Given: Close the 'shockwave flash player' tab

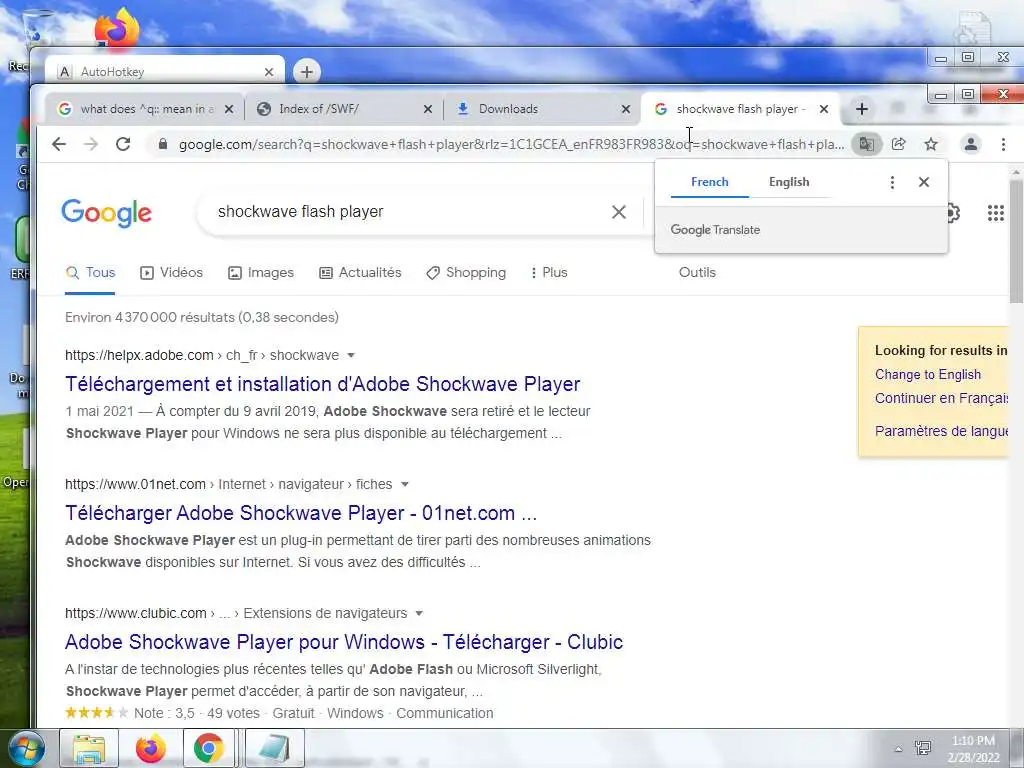Looking at the screenshot, I should [824, 109].
